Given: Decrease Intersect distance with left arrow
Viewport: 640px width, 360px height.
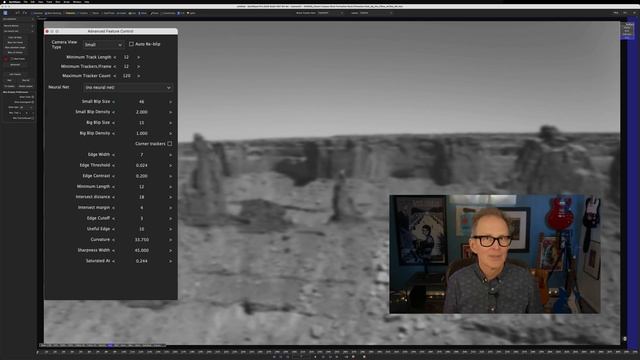Looking at the screenshot, I should pyautogui.click(x=113, y=197).
